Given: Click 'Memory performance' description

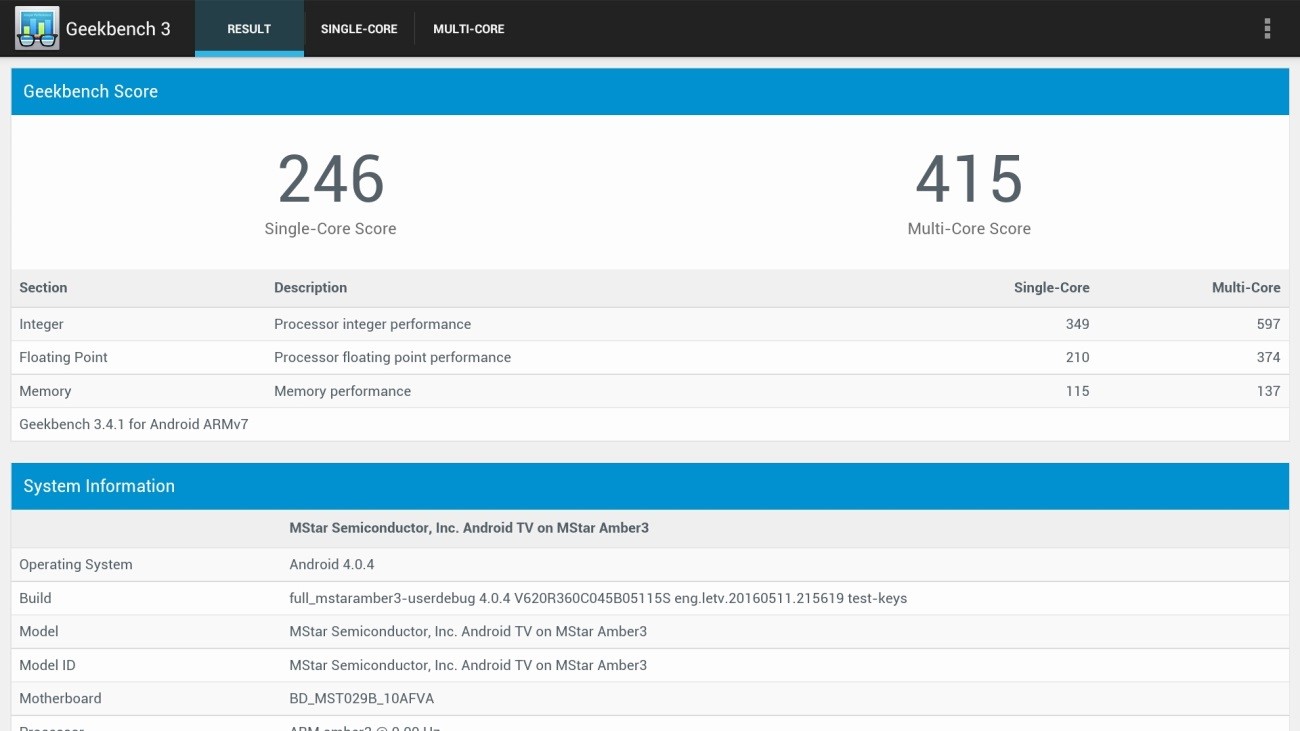Looking at the screenshot, I should pyautogui.click(x=342, y=391).
